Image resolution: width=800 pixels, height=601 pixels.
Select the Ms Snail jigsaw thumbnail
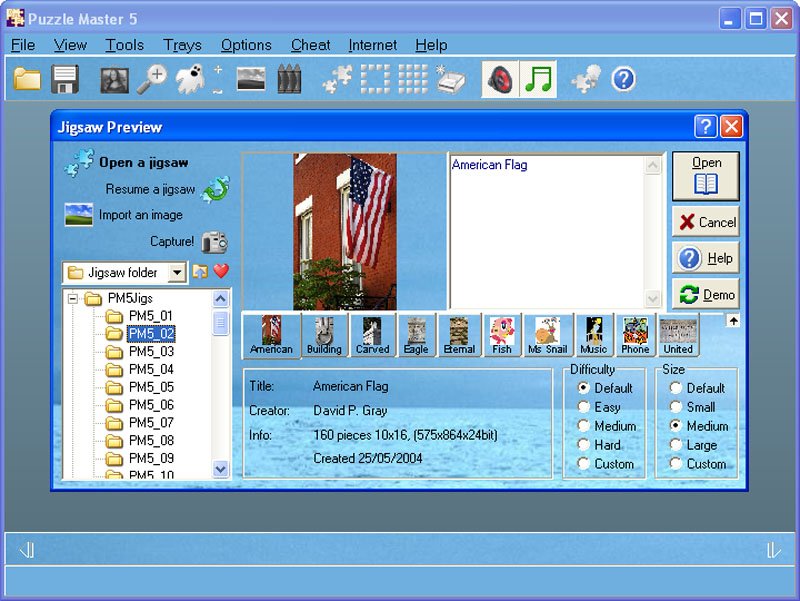pos(548,335)
